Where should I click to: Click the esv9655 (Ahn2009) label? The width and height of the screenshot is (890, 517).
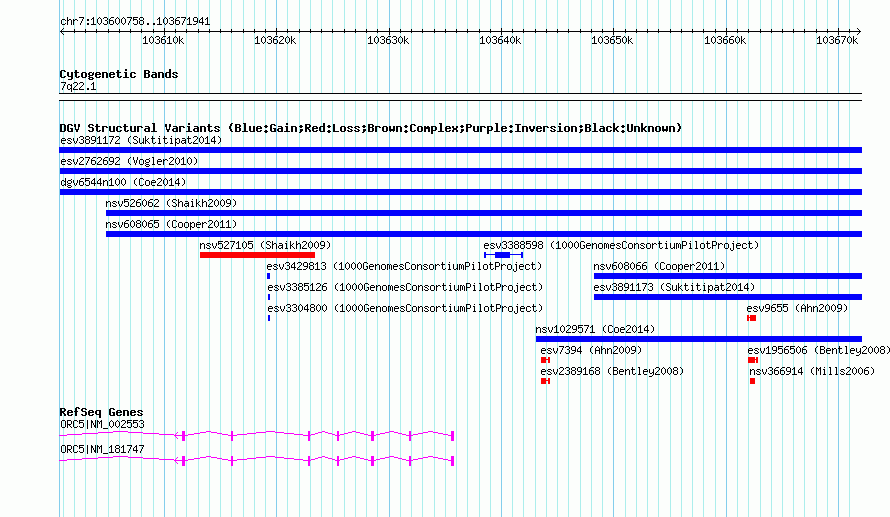[797, 308]
